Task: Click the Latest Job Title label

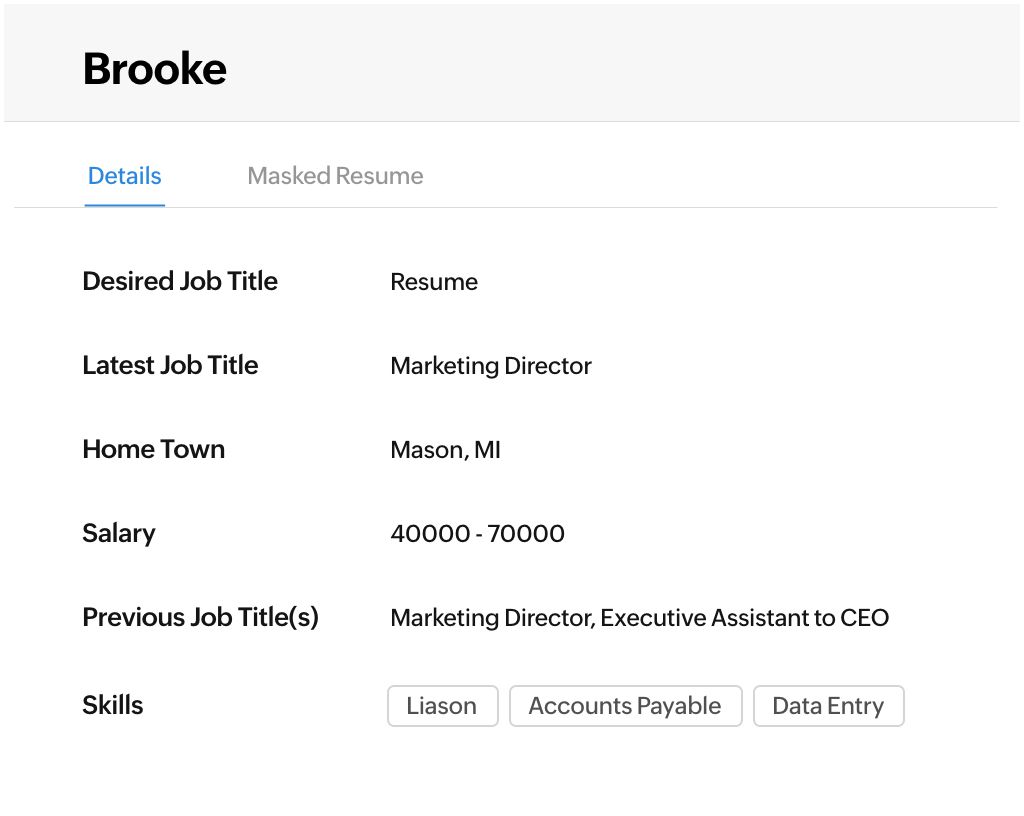Action: (170, 365)
